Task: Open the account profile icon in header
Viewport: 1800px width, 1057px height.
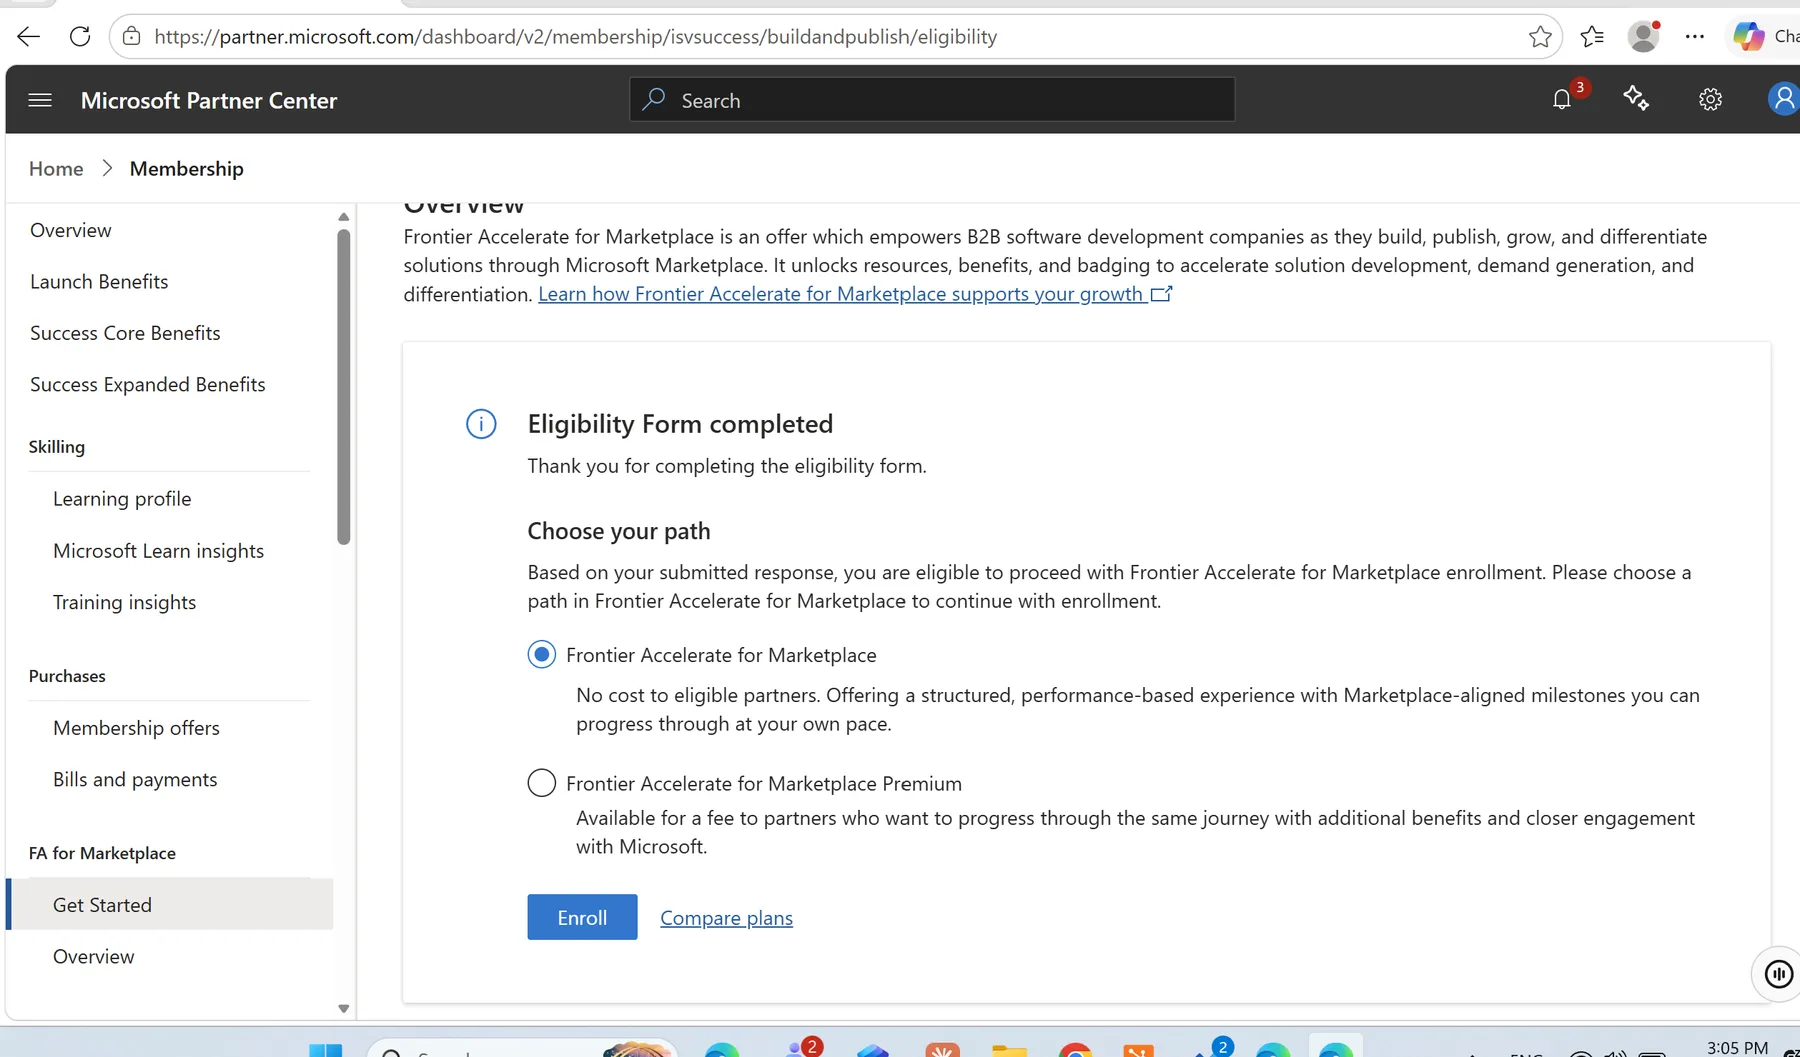Action: pyautogui.click(x=1783, y=99)
